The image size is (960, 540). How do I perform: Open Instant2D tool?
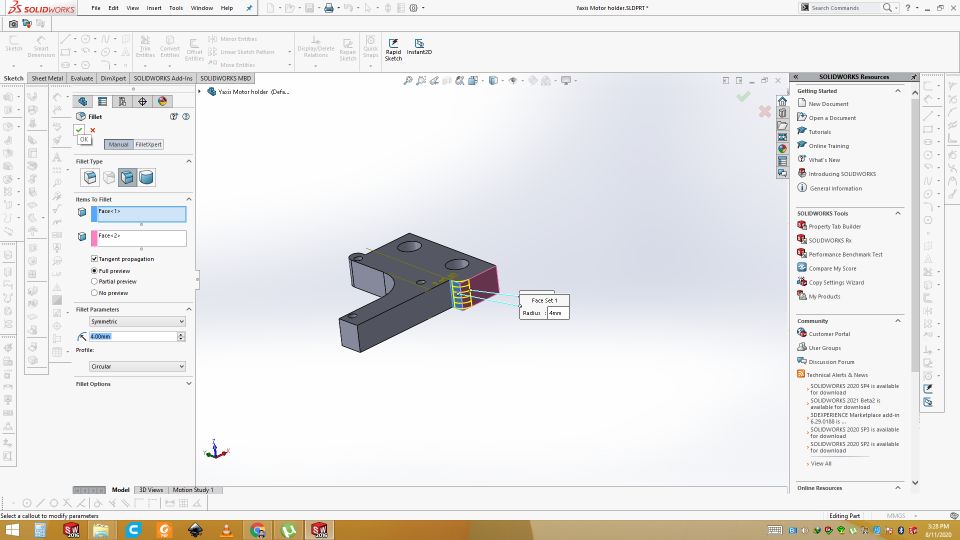[x=419, y=47]
